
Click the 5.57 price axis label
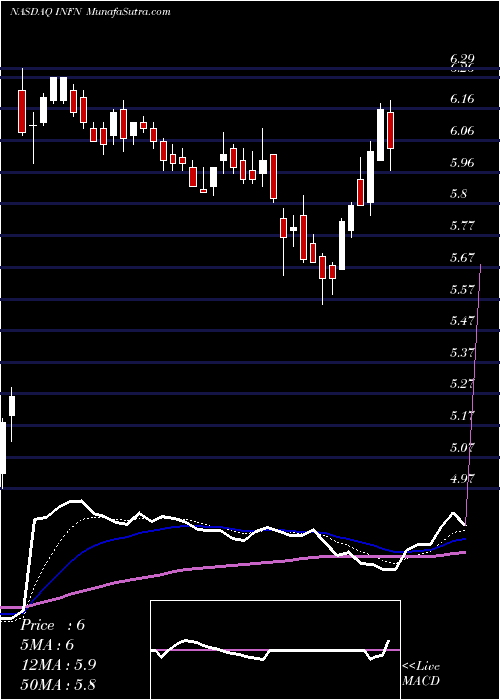point(462,289)
